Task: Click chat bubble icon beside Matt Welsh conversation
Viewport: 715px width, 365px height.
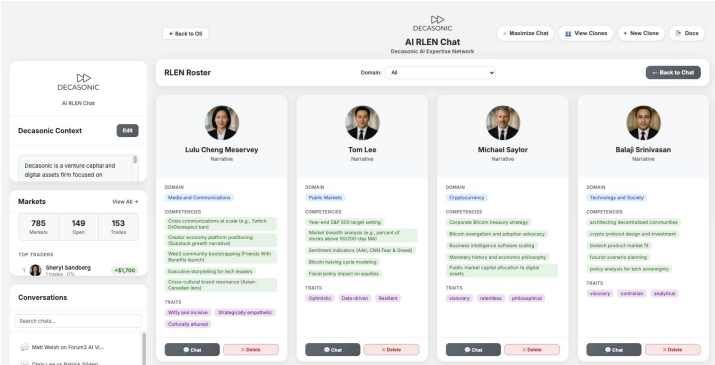Action: 25,347
